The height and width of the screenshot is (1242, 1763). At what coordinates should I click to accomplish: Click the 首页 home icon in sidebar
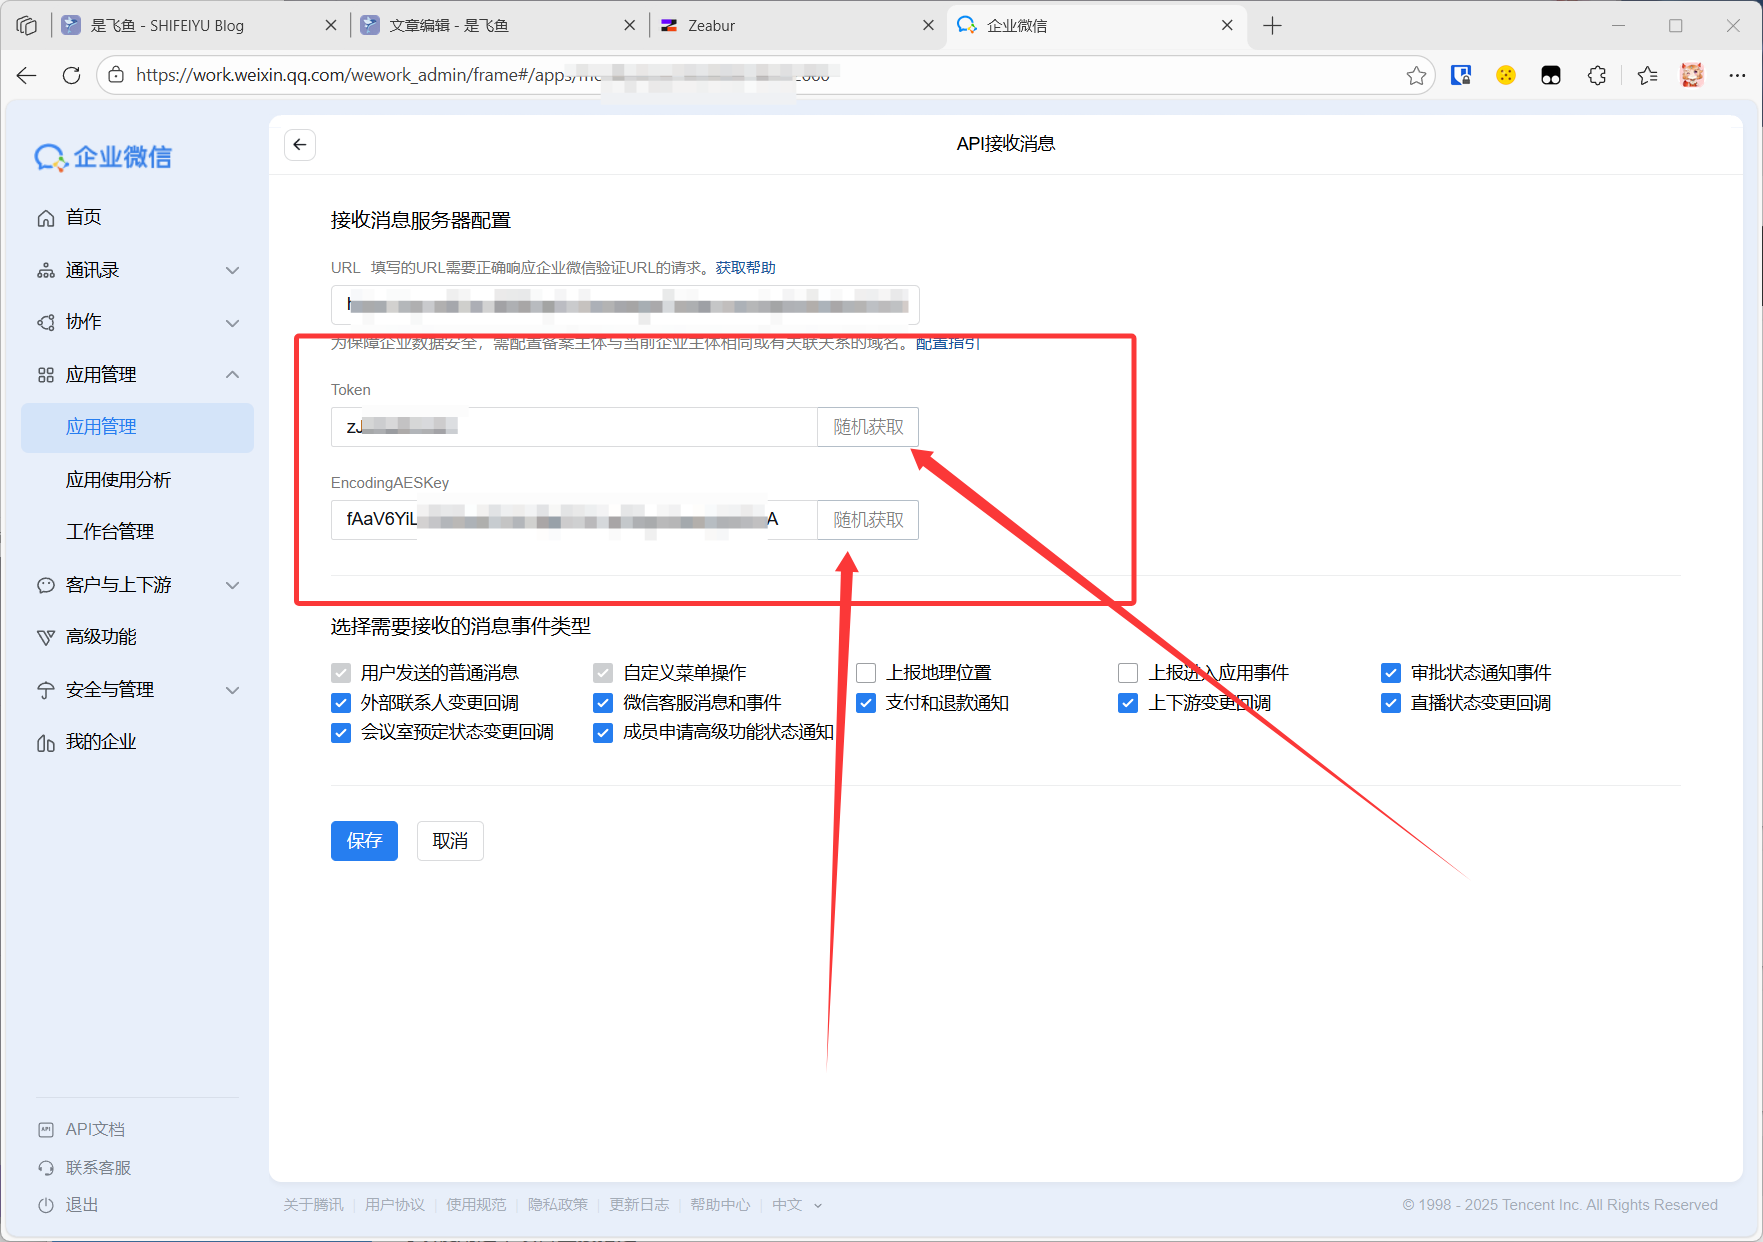[46, 218]
